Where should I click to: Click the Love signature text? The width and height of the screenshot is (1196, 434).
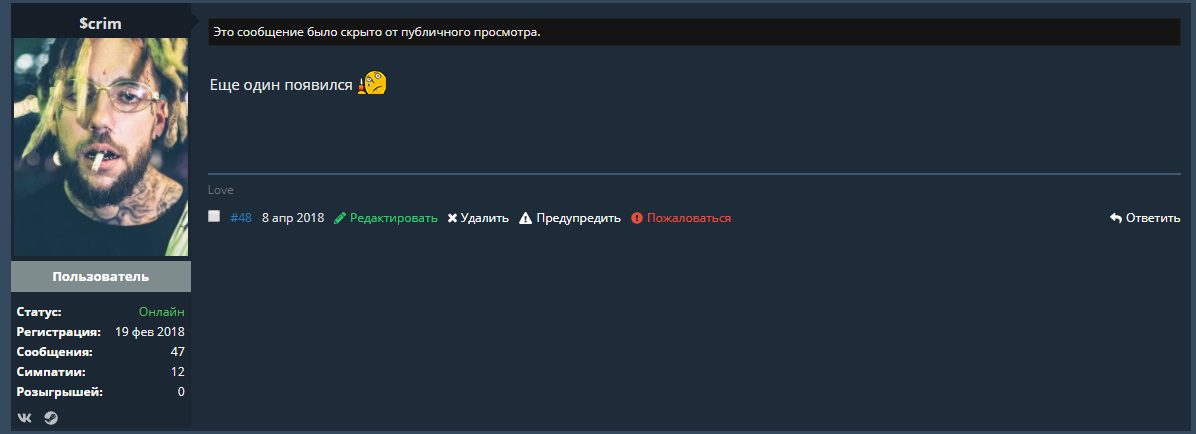pos(220,190)
